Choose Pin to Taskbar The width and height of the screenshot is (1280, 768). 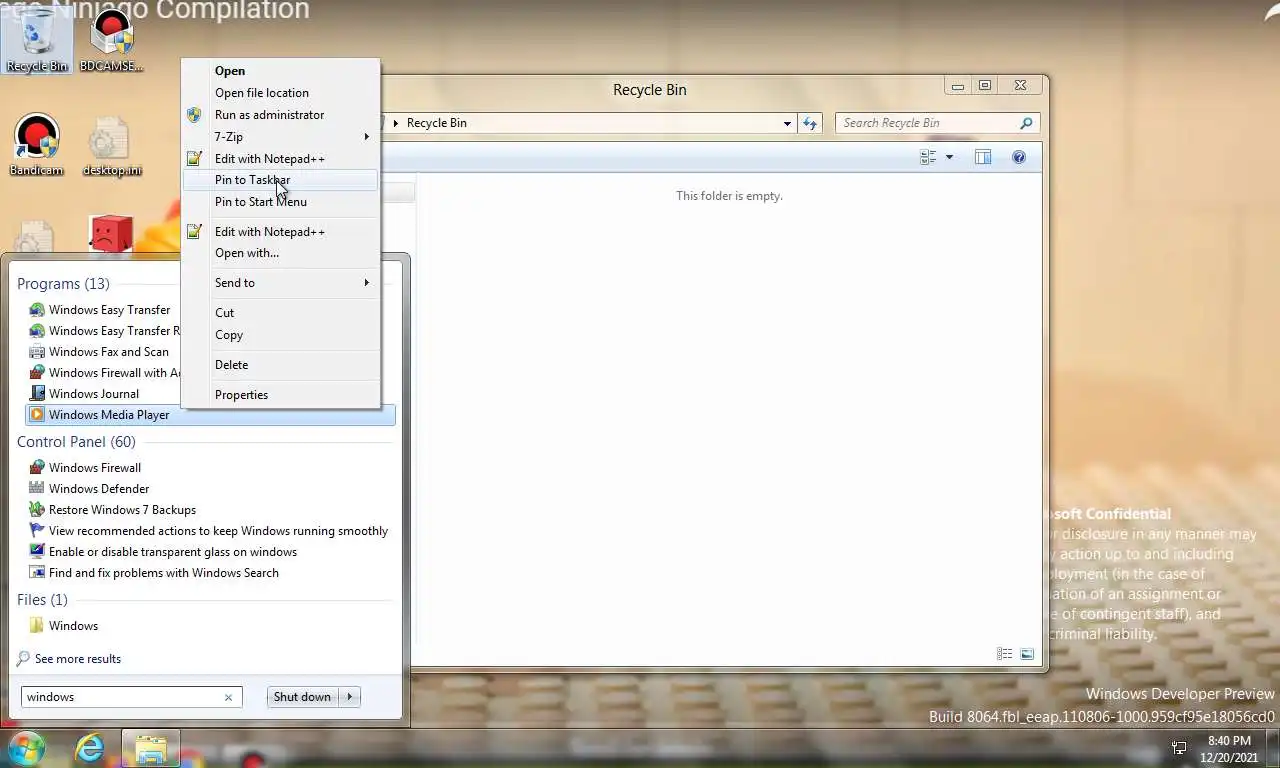pyautogui.click(x=281, y=180)
